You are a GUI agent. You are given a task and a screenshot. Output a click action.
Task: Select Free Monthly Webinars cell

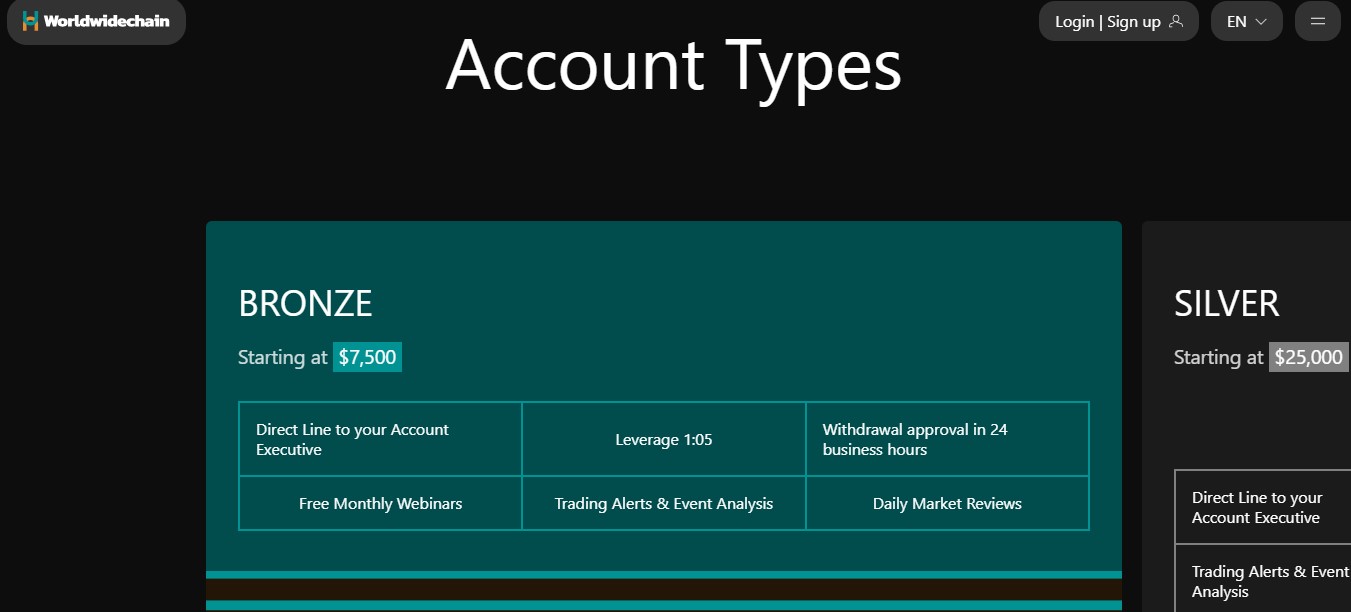pos(380,503)
